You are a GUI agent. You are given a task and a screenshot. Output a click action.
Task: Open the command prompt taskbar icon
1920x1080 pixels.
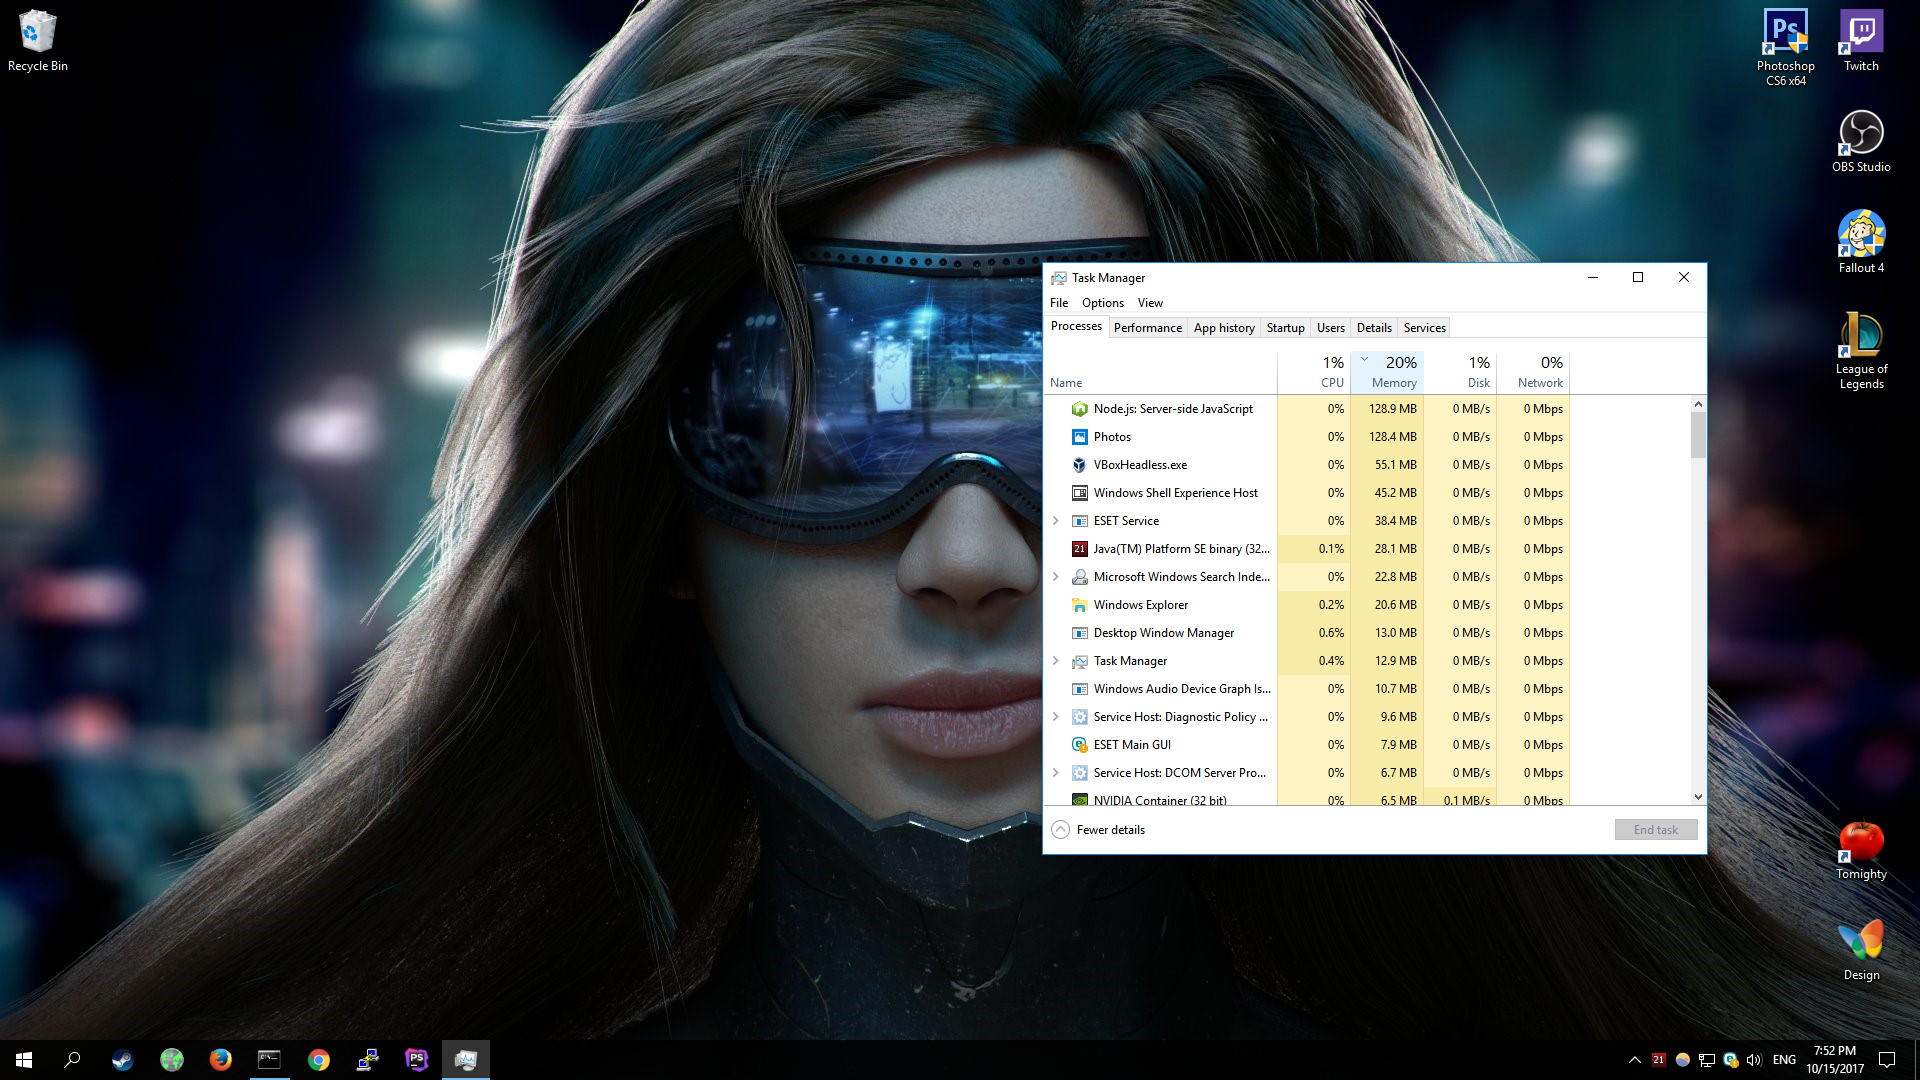tap(269, 1060)
